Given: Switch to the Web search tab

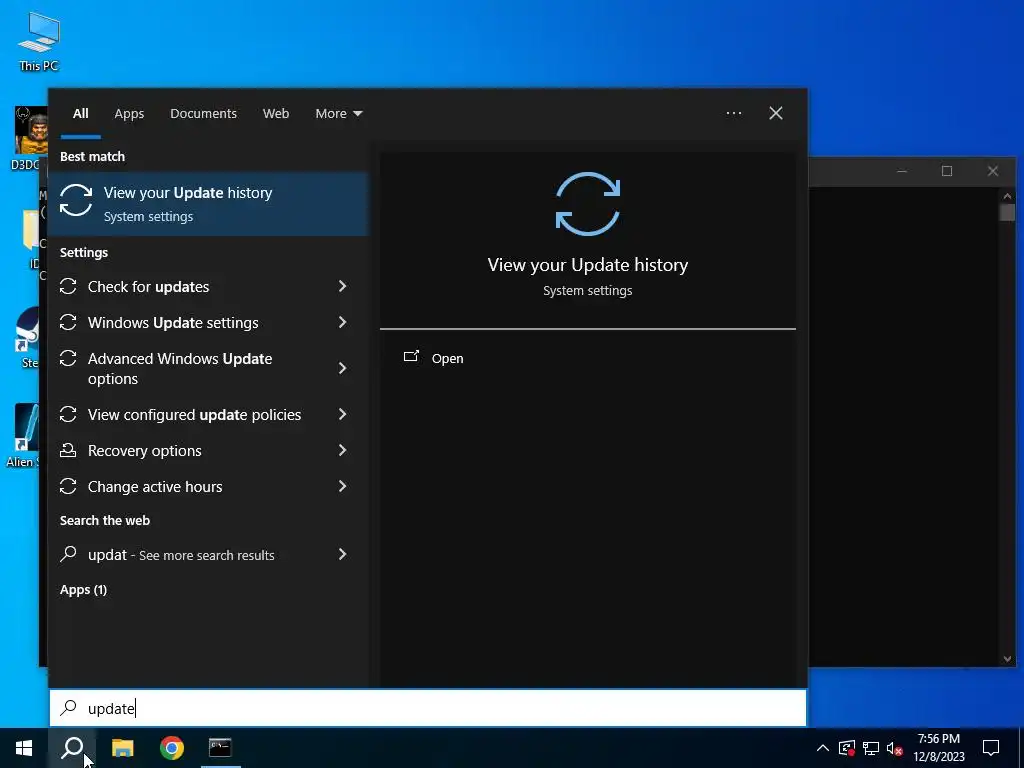Looking at the screenshot, I should coord(276,114).
